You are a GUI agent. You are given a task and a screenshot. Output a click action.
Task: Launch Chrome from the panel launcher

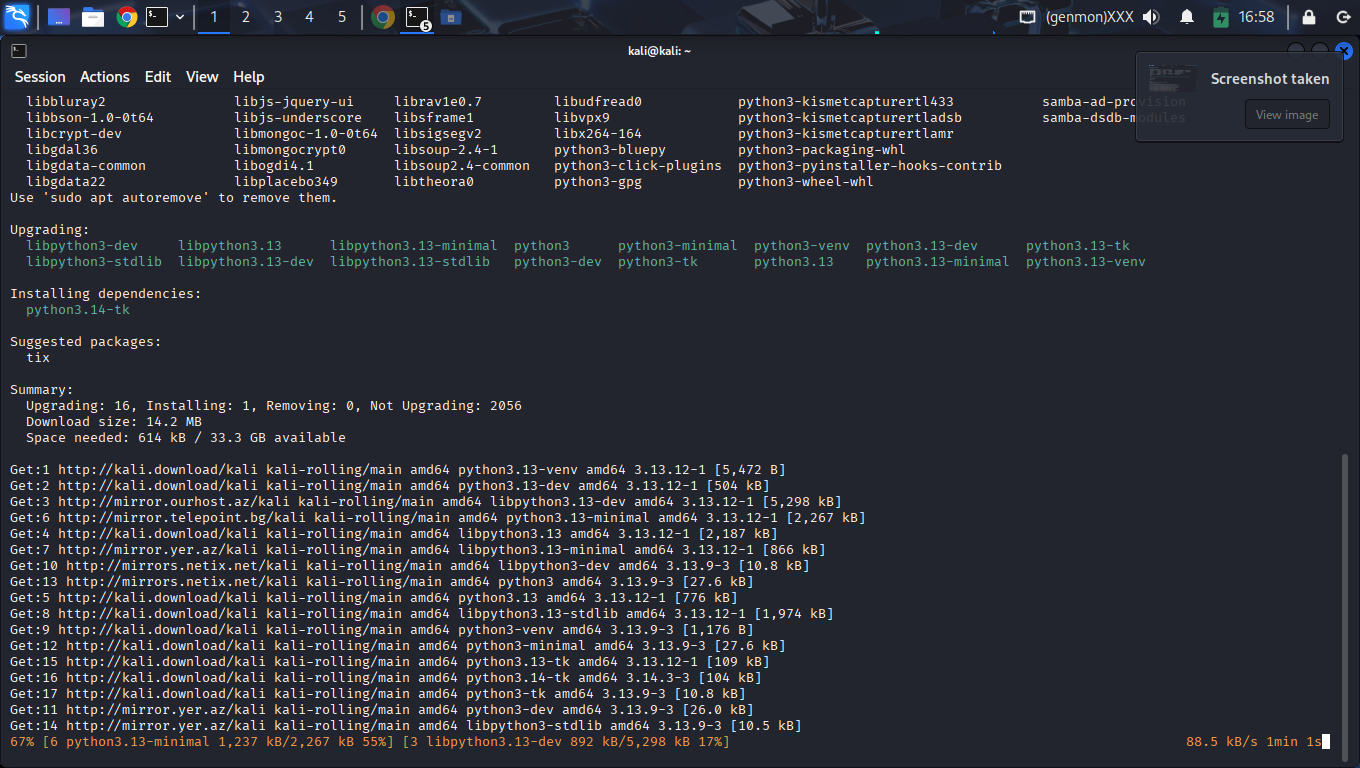[x=126, y=17]
